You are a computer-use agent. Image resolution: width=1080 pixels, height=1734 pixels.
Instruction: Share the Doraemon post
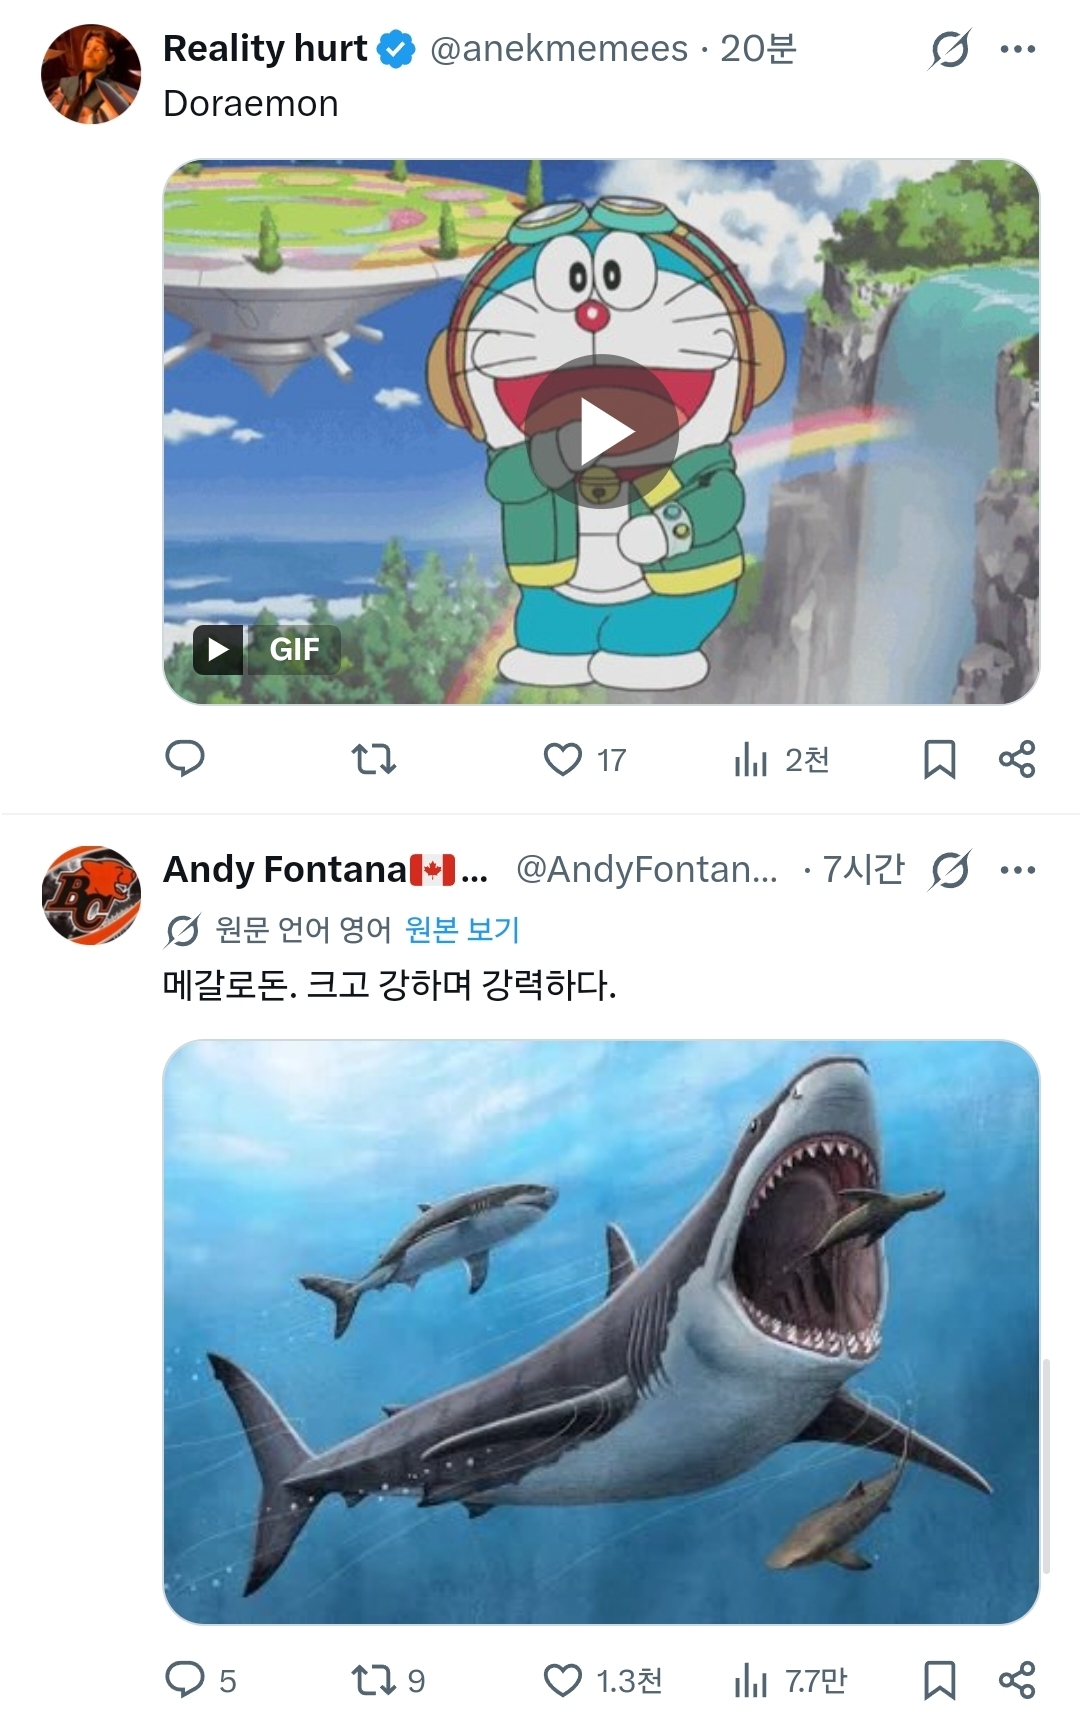[1017, 760]
